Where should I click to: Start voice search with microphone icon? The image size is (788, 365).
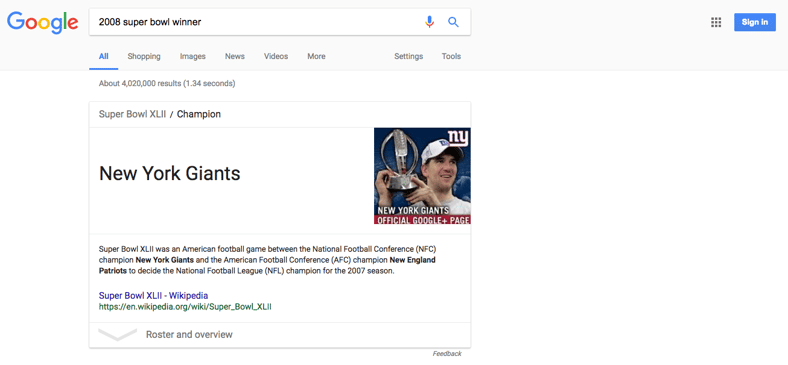tap(429, 22)
